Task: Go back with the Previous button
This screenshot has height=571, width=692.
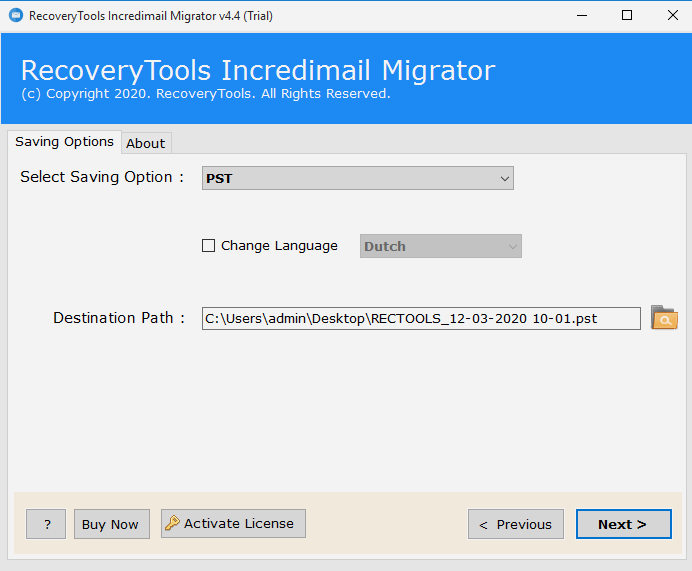Action: [x=515, y=524]
